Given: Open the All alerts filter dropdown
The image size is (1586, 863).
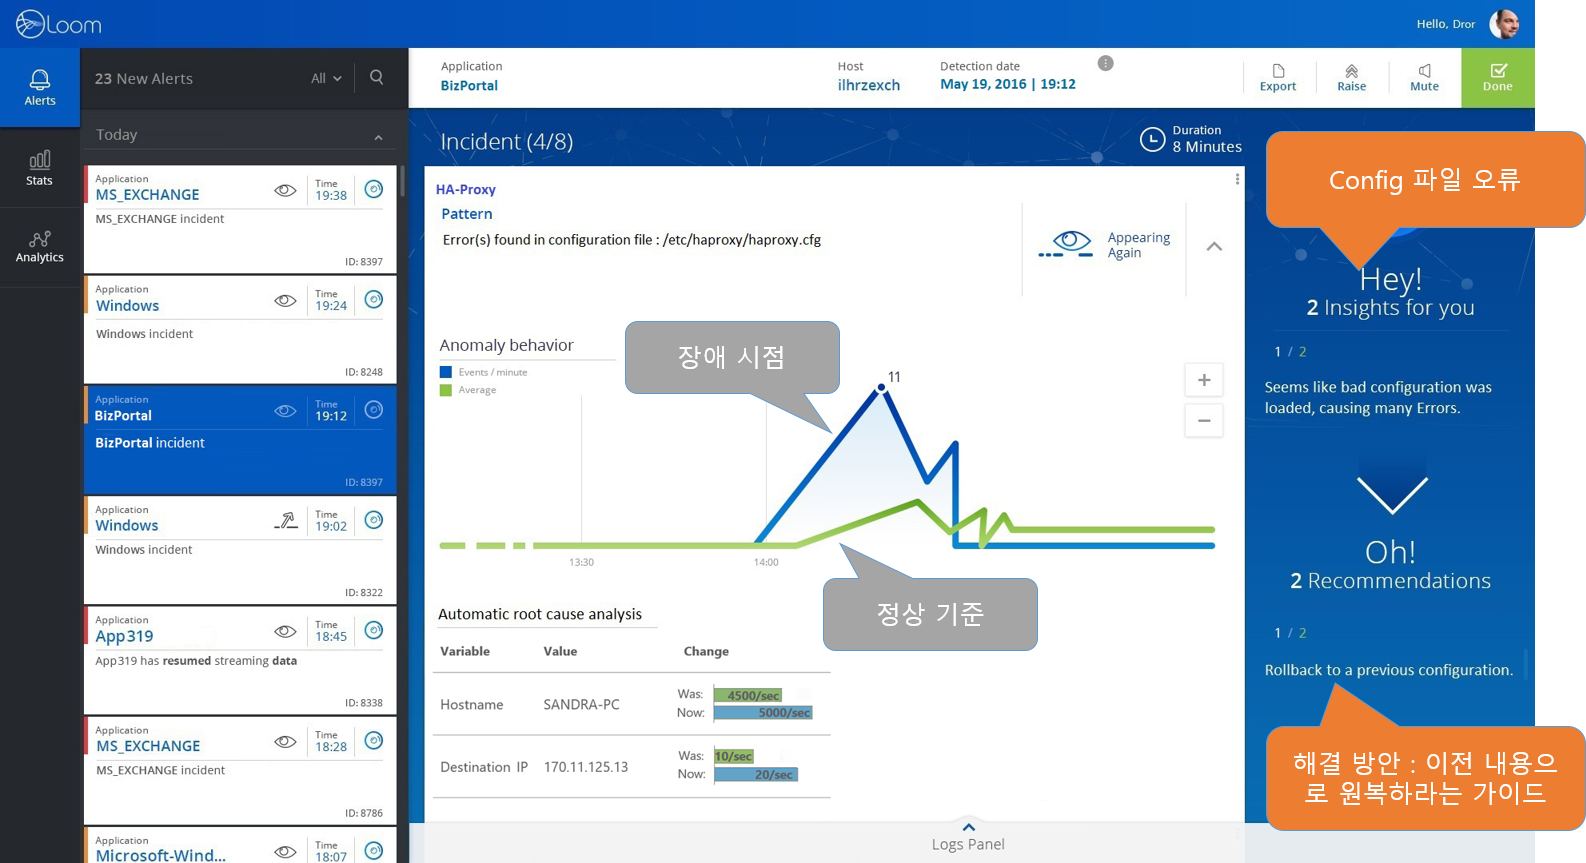Looking at the screenshot, I should [326, 78].
